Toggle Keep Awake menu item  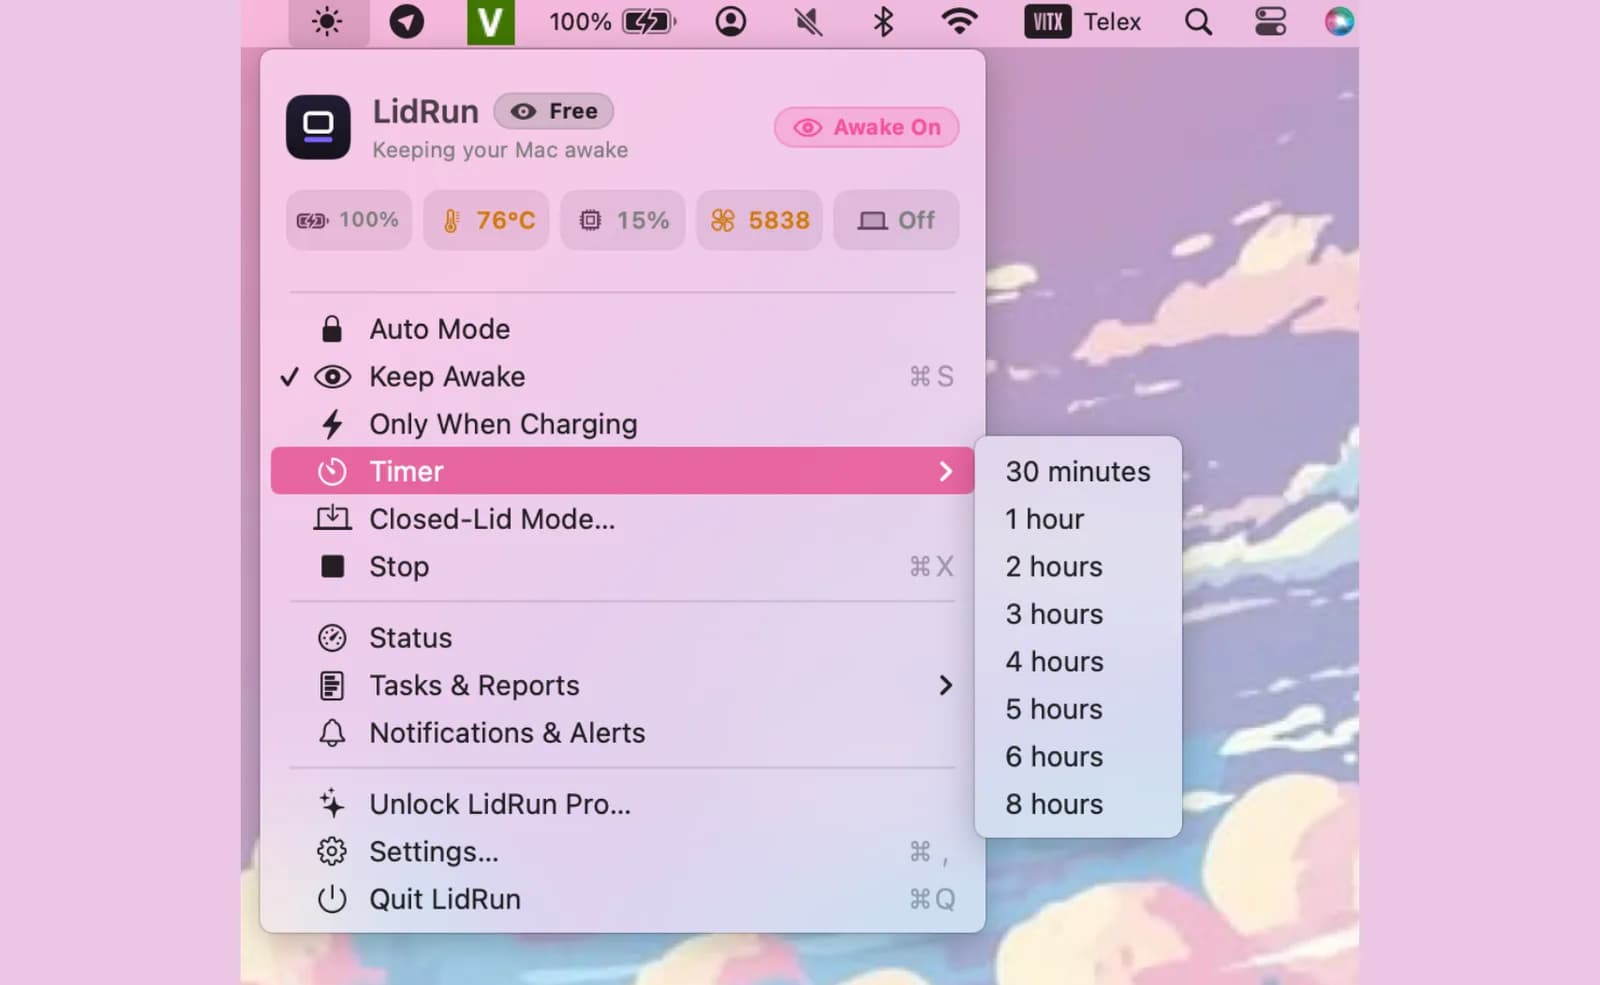tap(622, 377)
